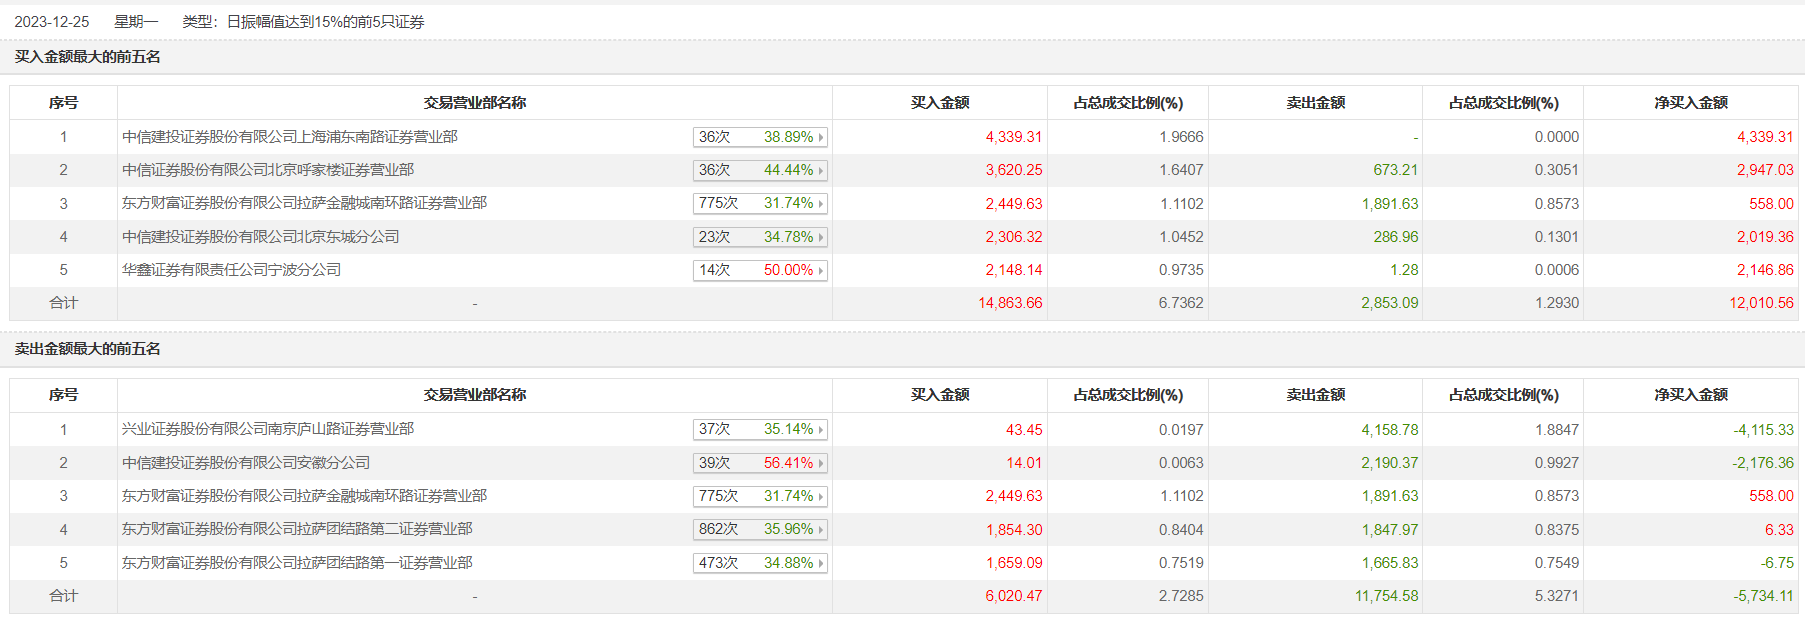Open 华鑫证券宁波分公司 link

coord(232,270)
